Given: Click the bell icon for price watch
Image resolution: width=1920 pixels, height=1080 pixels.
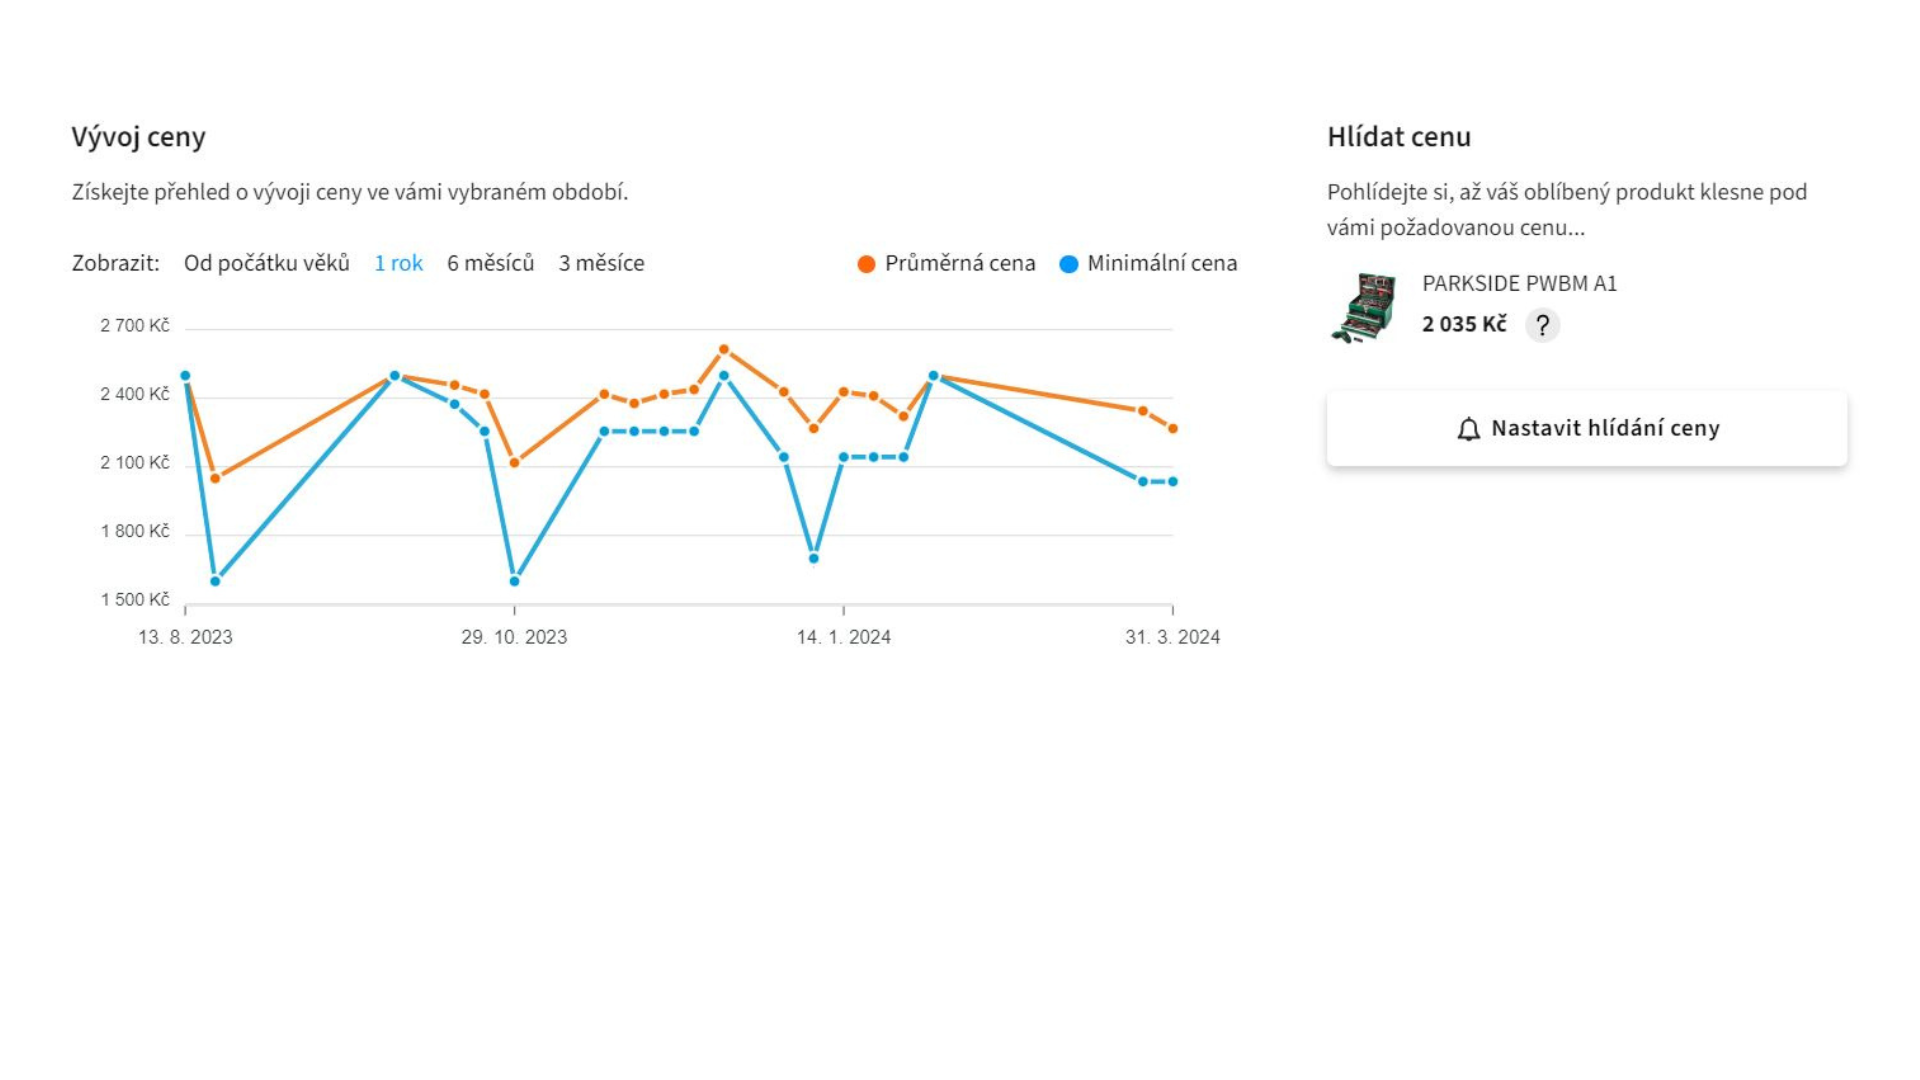Looking at the screenshot, I should click(x=1468, y=429).
